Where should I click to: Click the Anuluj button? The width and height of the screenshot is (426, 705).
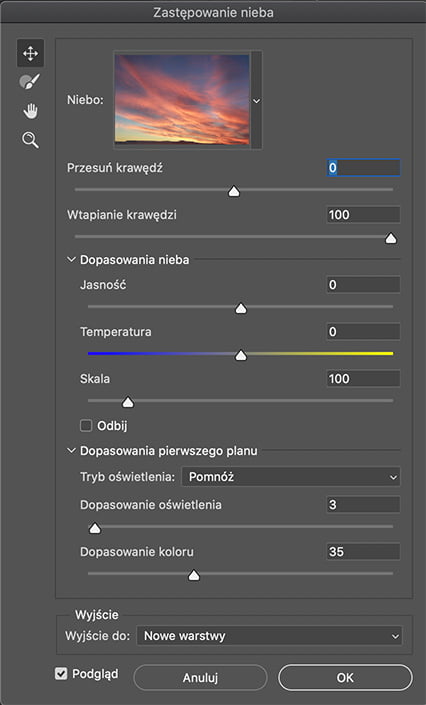[200, 678]
